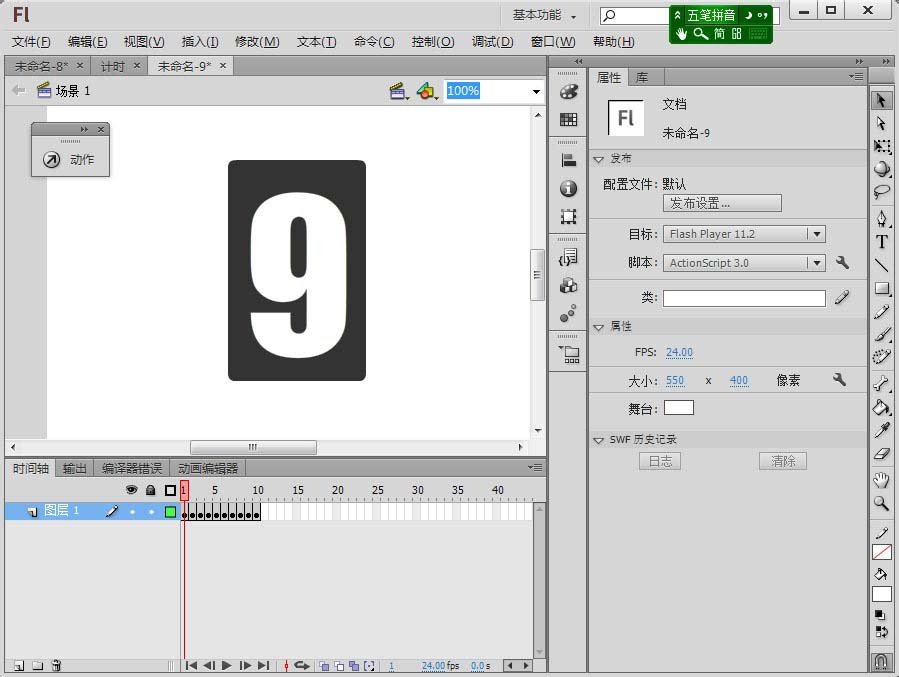Open the 控制(O) menu

point(433,42)
